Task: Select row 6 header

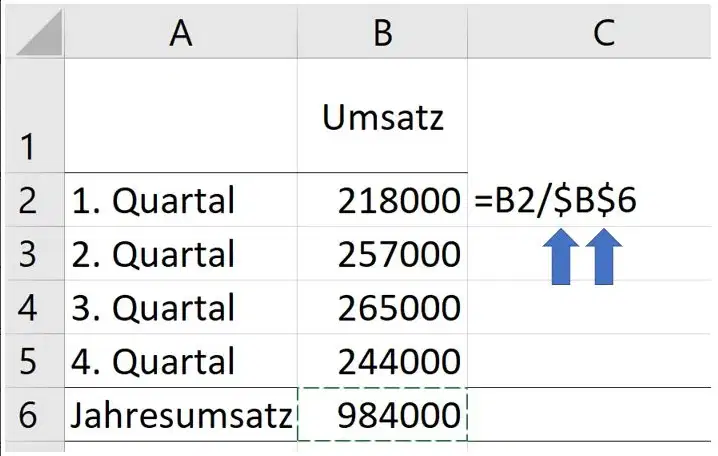Action: tap(33, 414)
